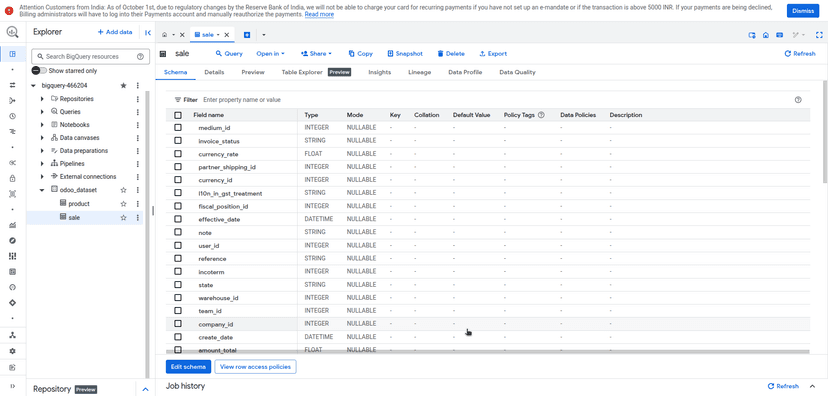Open the Read more link
828x396 pixels.
pyautogui.click(x=319, y=14)
